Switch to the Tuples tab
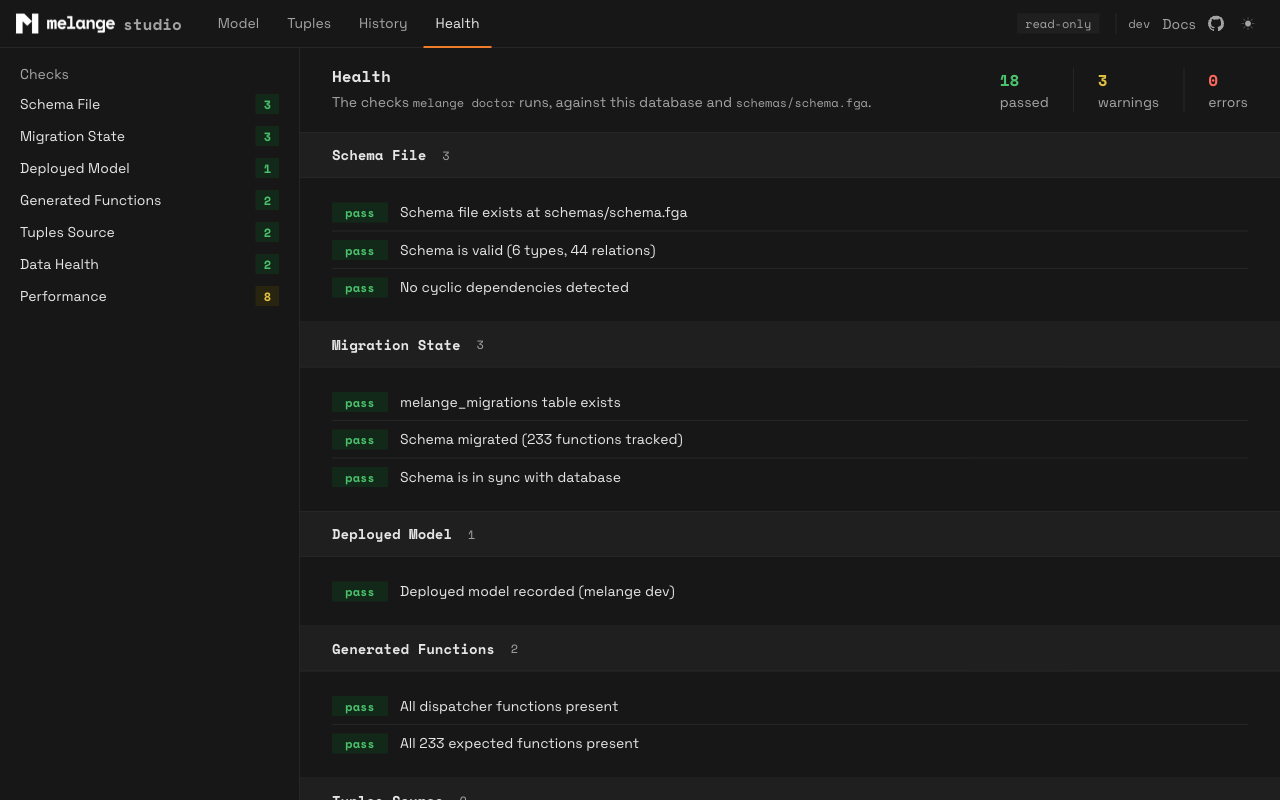The width and height of the screenshot is (1280, 800). coord(309,23)
